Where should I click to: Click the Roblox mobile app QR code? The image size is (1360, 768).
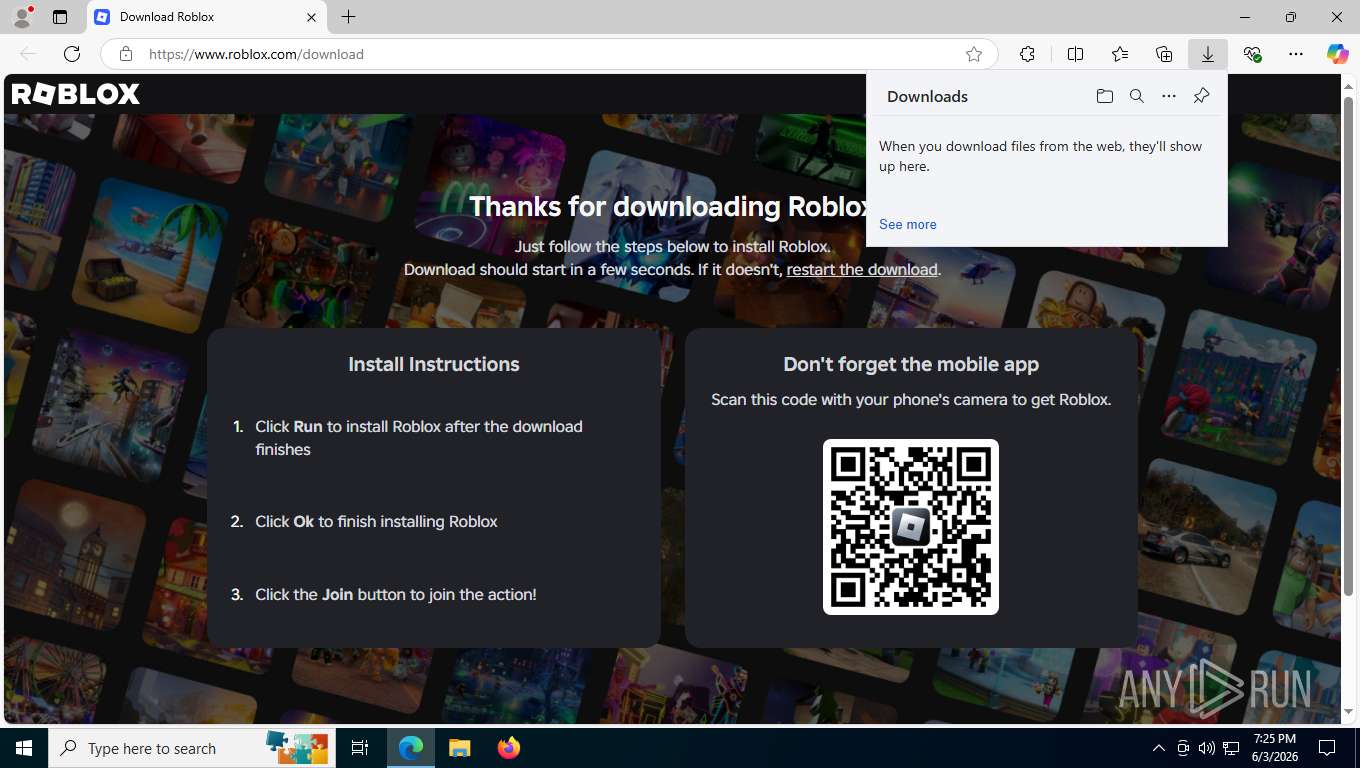point(911,527)
